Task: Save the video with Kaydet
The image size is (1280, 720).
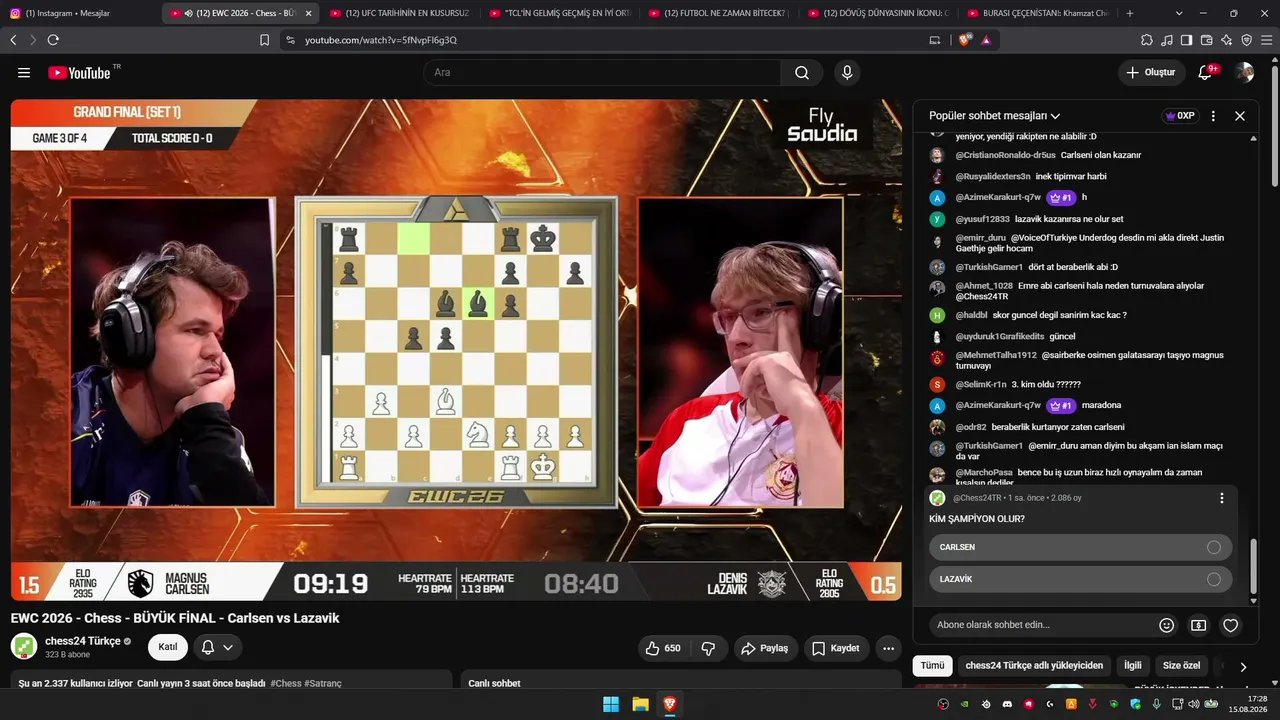Action: pos(835,648)
